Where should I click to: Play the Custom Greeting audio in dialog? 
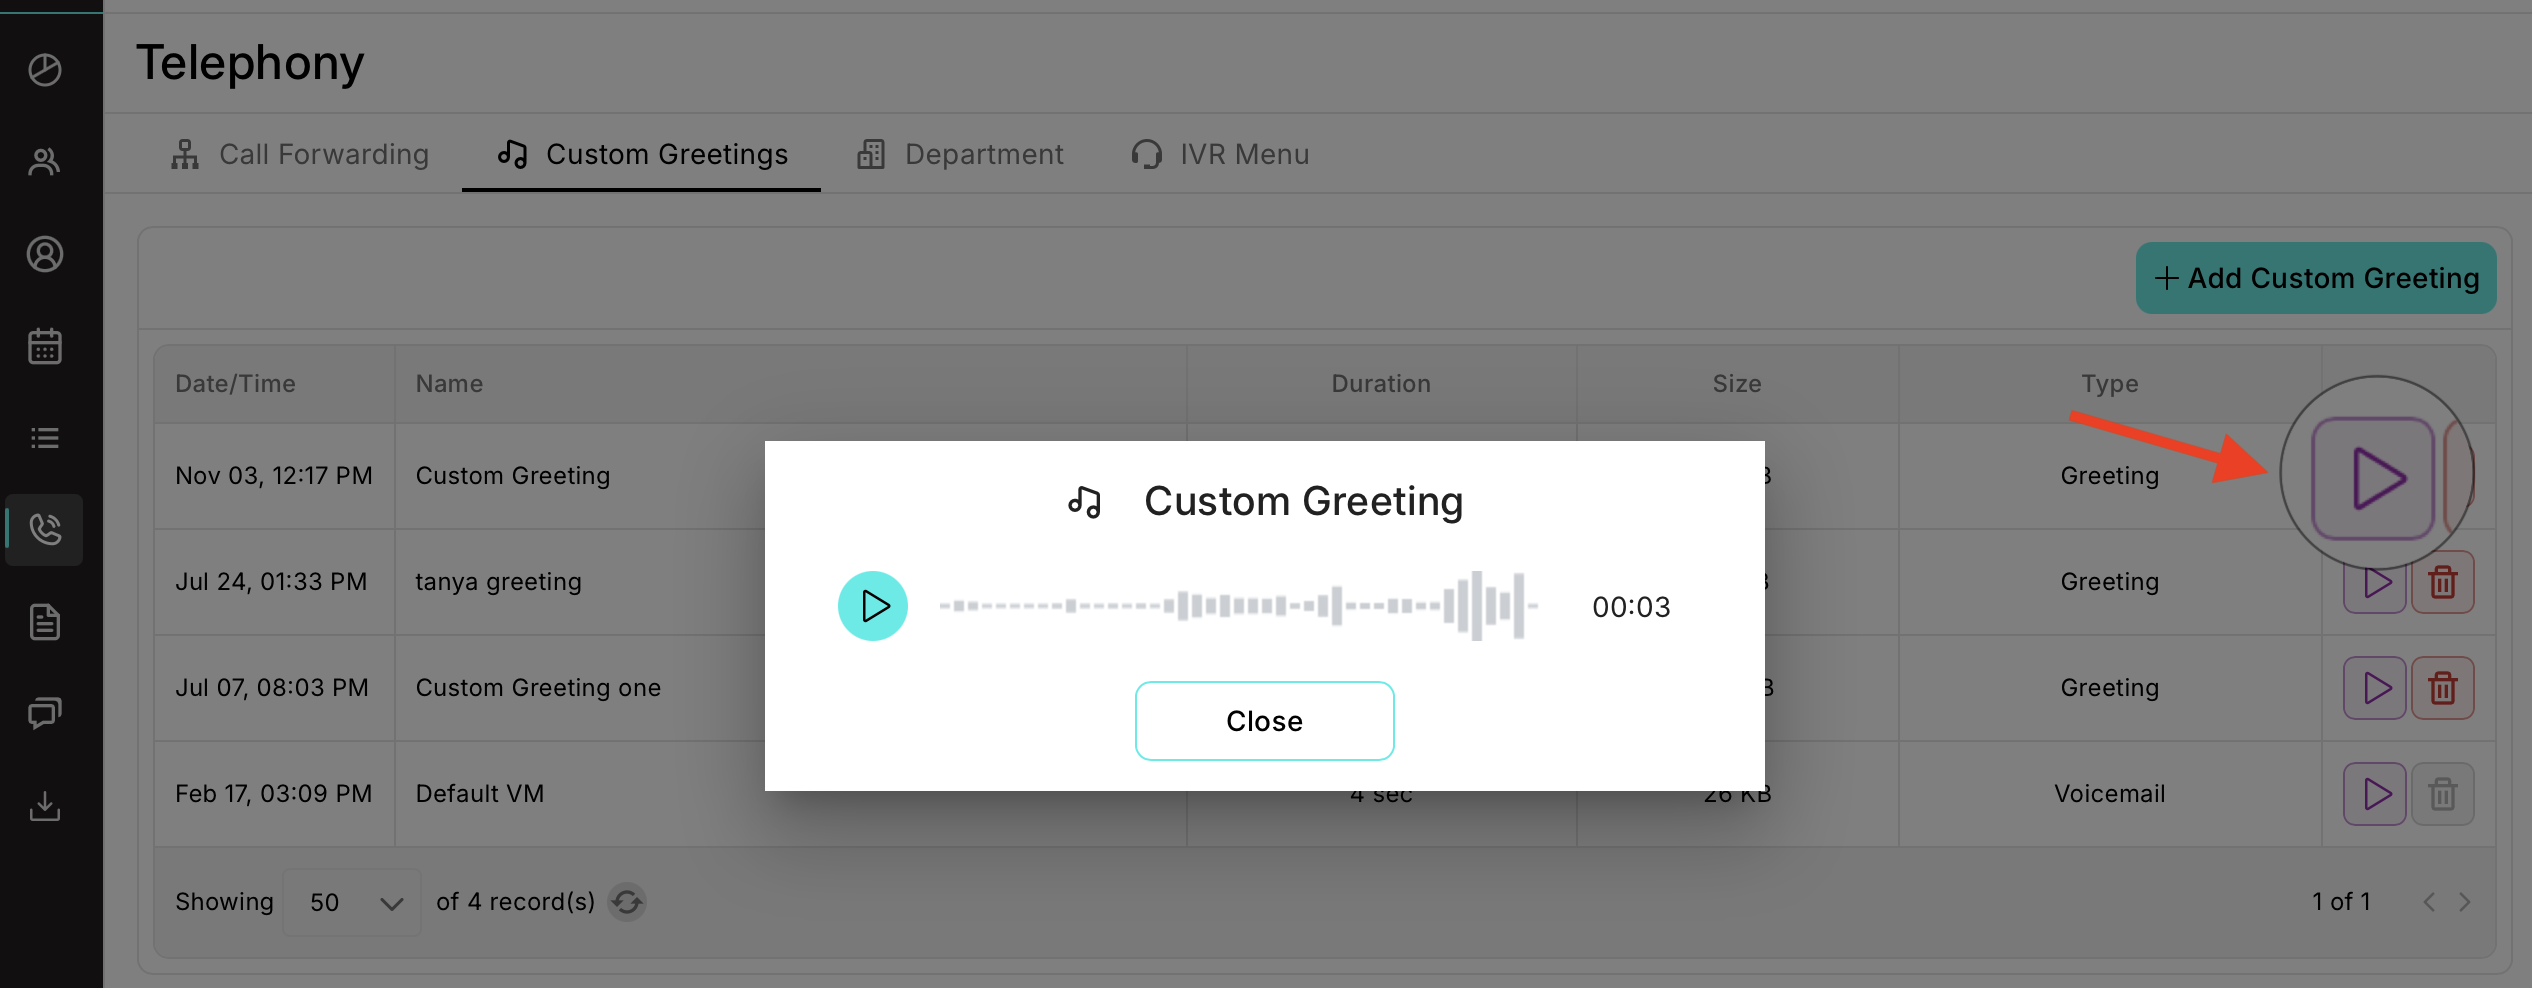[x=873, y=606]
